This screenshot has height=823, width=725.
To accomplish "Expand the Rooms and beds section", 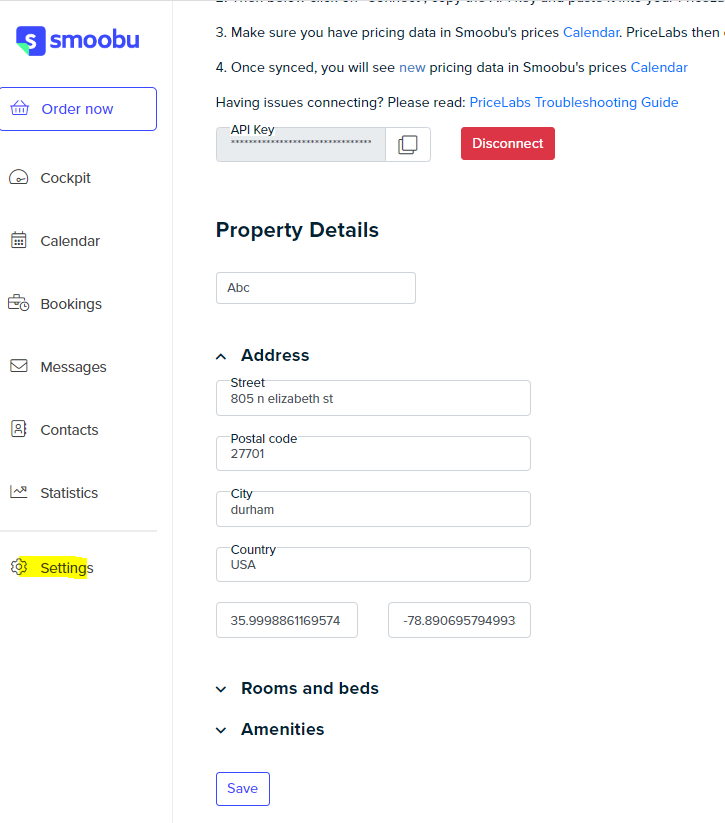I will point(221,689).
